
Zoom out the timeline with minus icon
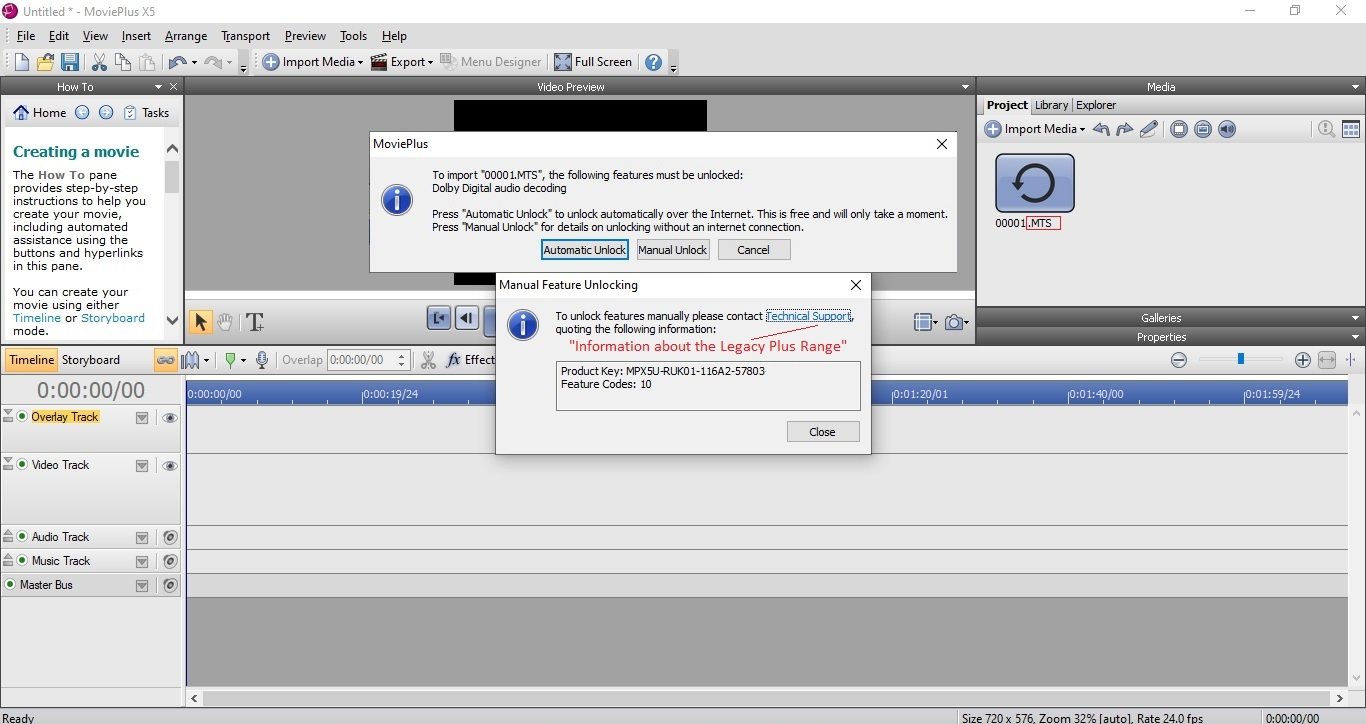[1179, 360]
